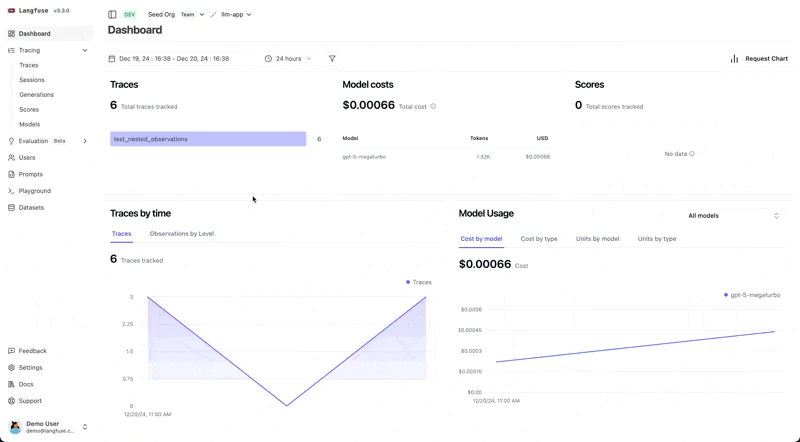
Task: Open Sessions under Tracing
Action: tap(32, 80)
